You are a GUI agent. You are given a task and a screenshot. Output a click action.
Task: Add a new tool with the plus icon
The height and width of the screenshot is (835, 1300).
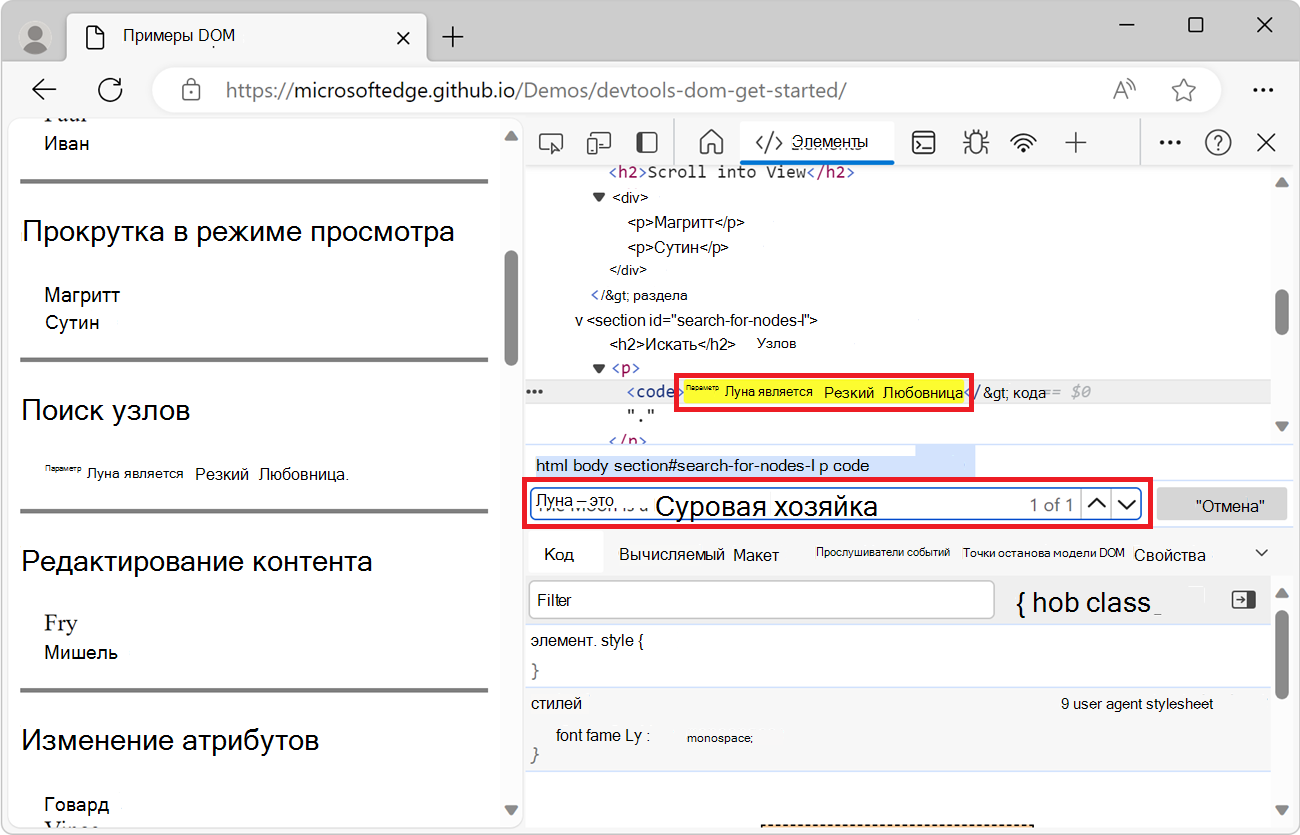tap(1075, 142)
